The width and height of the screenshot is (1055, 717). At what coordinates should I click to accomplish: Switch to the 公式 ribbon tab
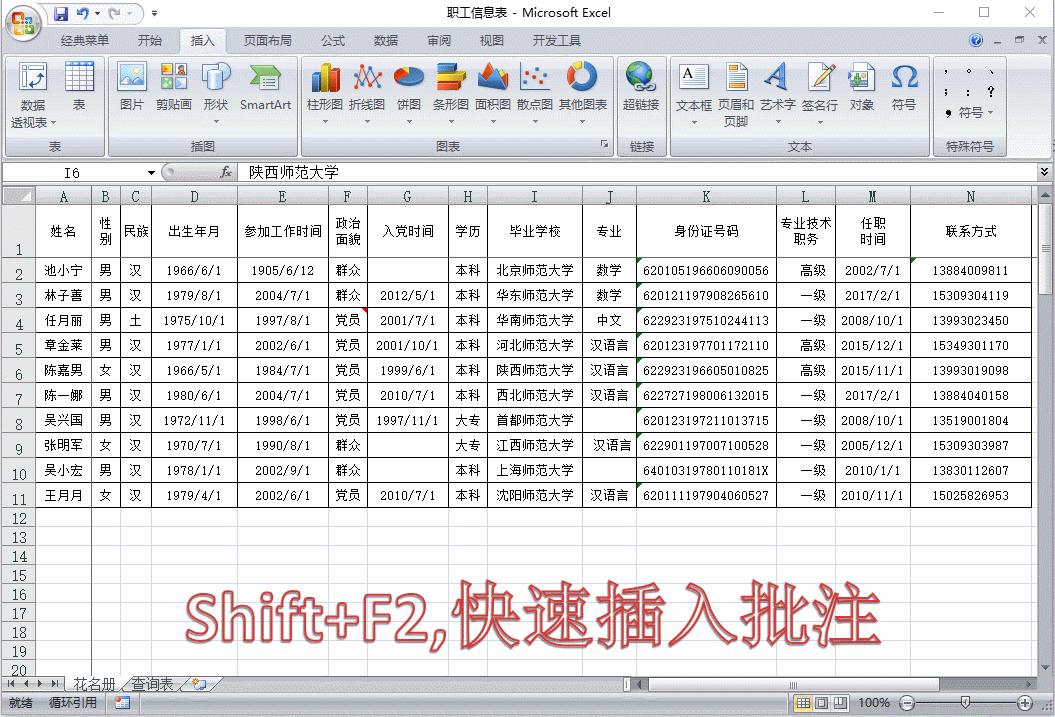click(332, 40)
